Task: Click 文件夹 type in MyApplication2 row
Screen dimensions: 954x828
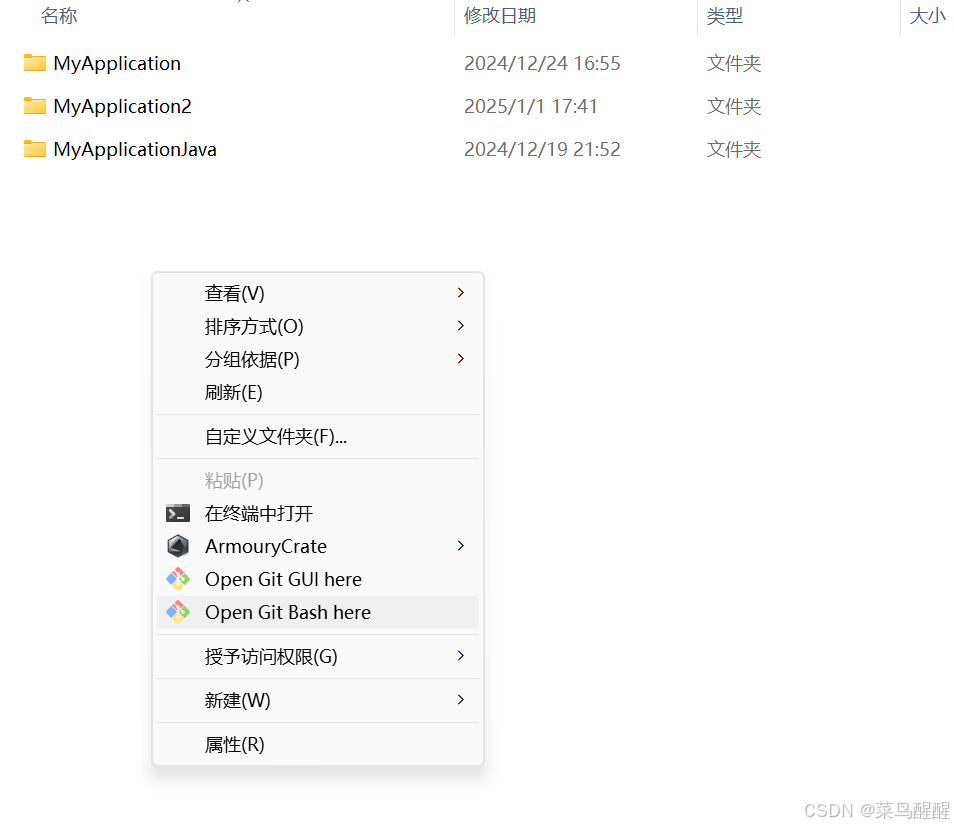Action: pyautogui.click(x=734, y=106)
